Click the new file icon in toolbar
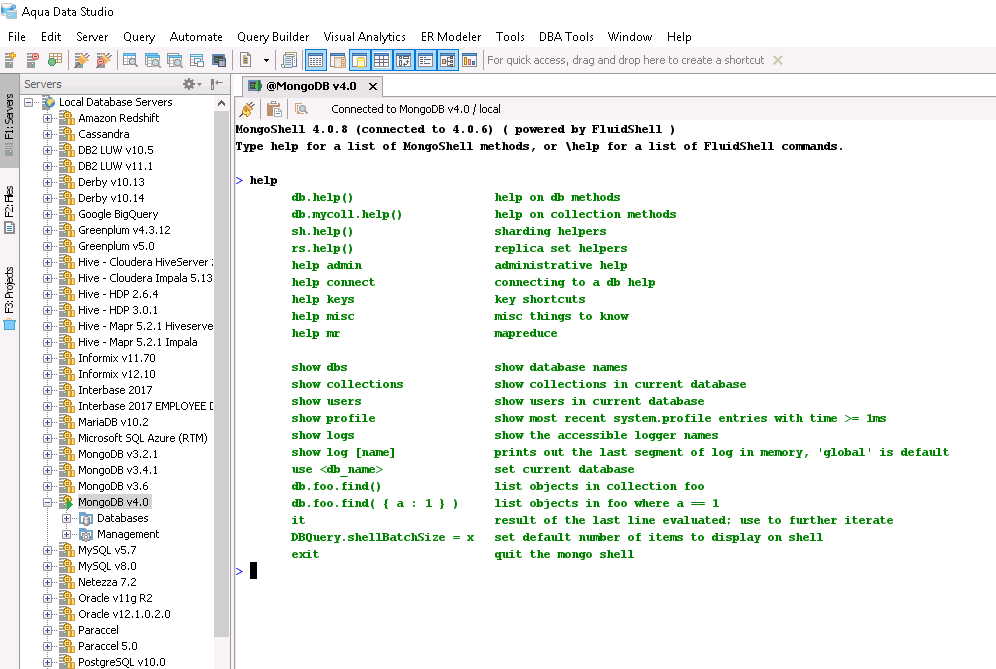The width and height of the screenshot is (996, 669). coord(244,60)
